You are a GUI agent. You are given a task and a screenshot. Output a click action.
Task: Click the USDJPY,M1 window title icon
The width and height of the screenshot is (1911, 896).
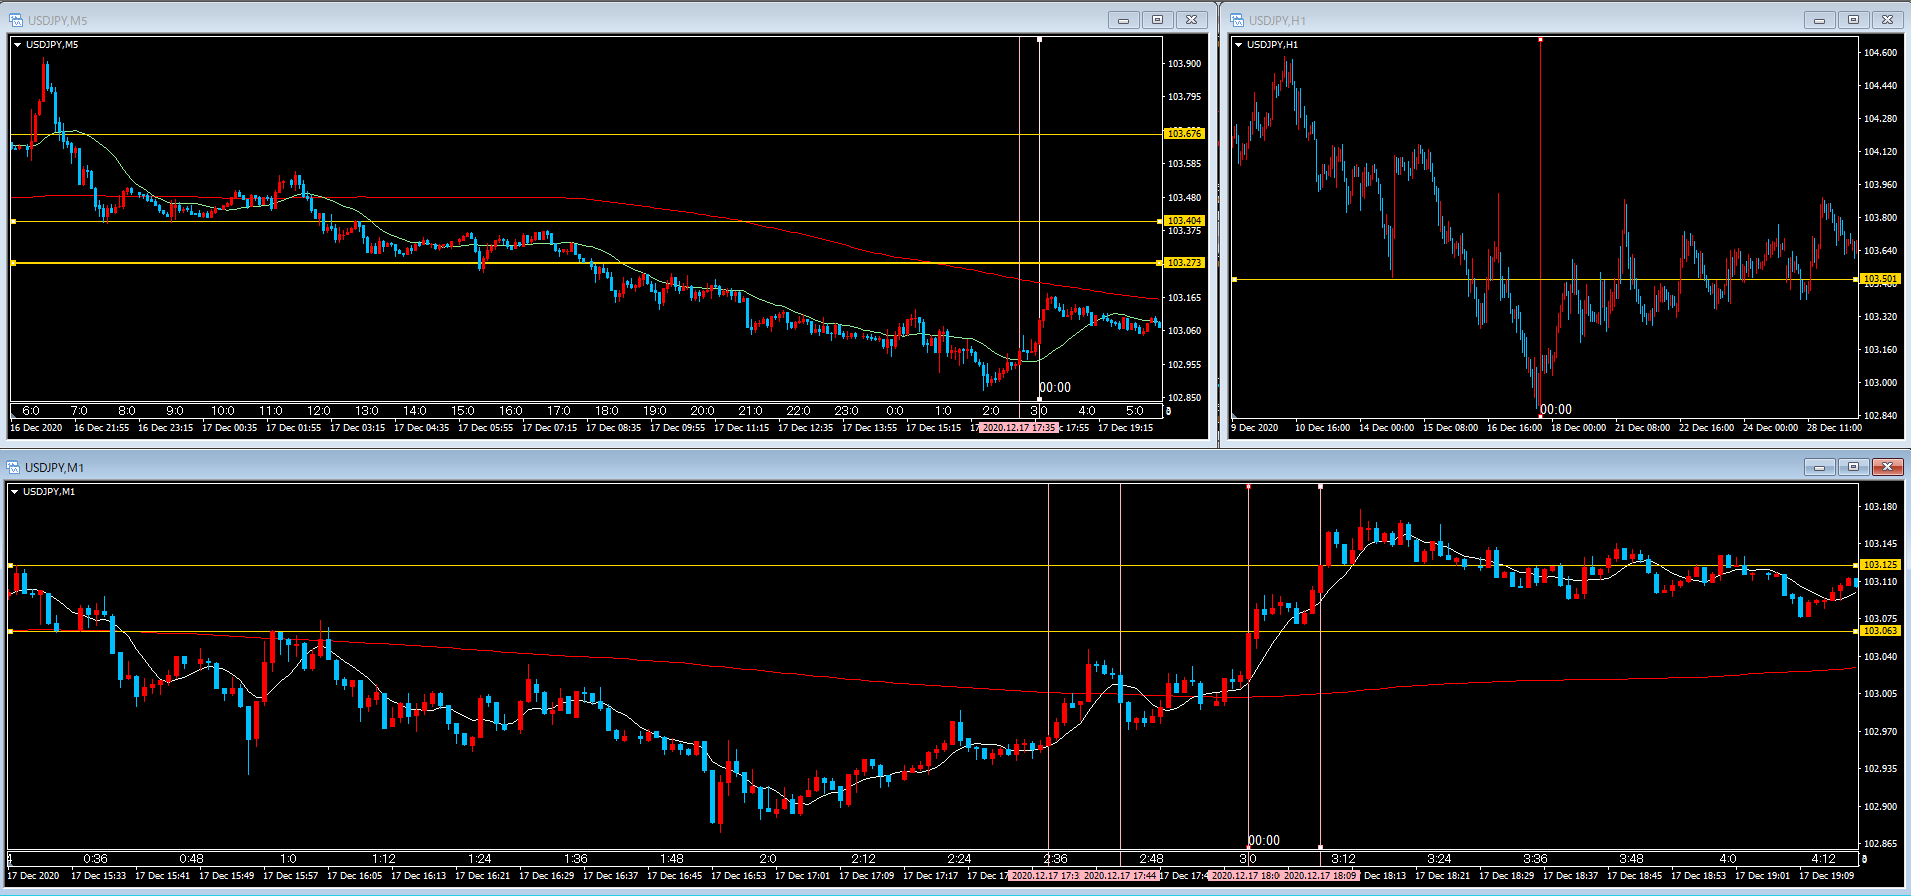pos(13,467)
